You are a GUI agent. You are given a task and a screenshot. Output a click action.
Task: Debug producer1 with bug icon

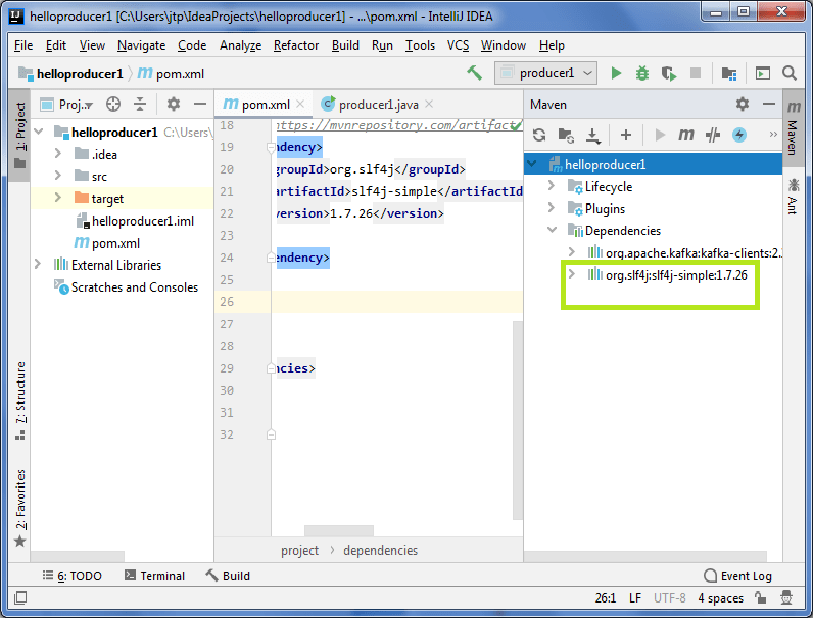[642, 73]
